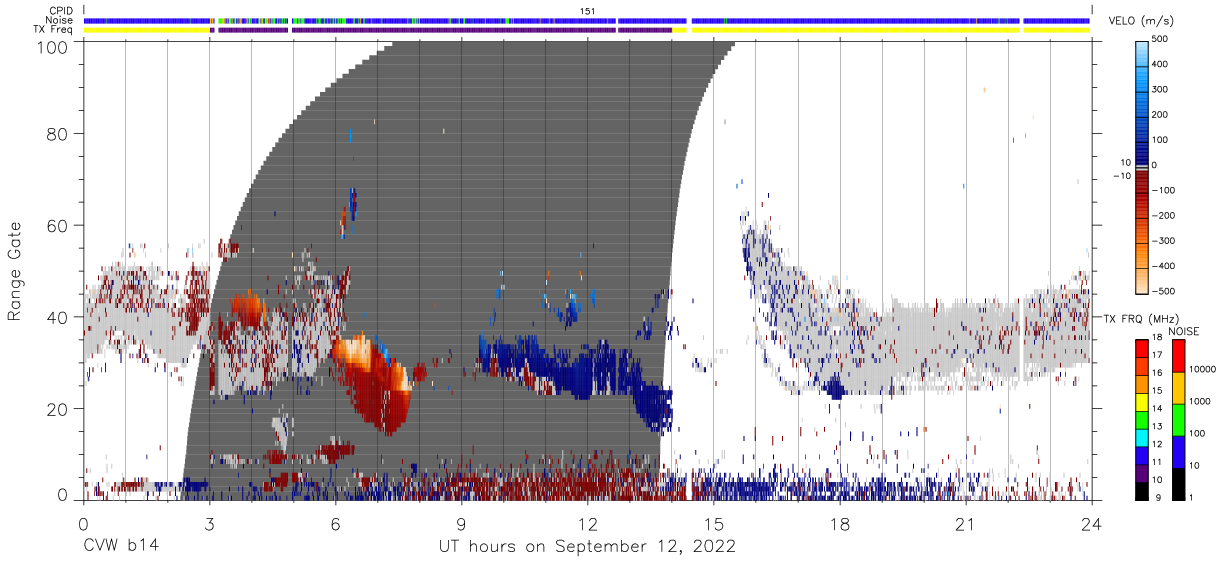Click the TX Freq row label
The height and width of the screenshot is (567, 1228).
coord(54,30)
